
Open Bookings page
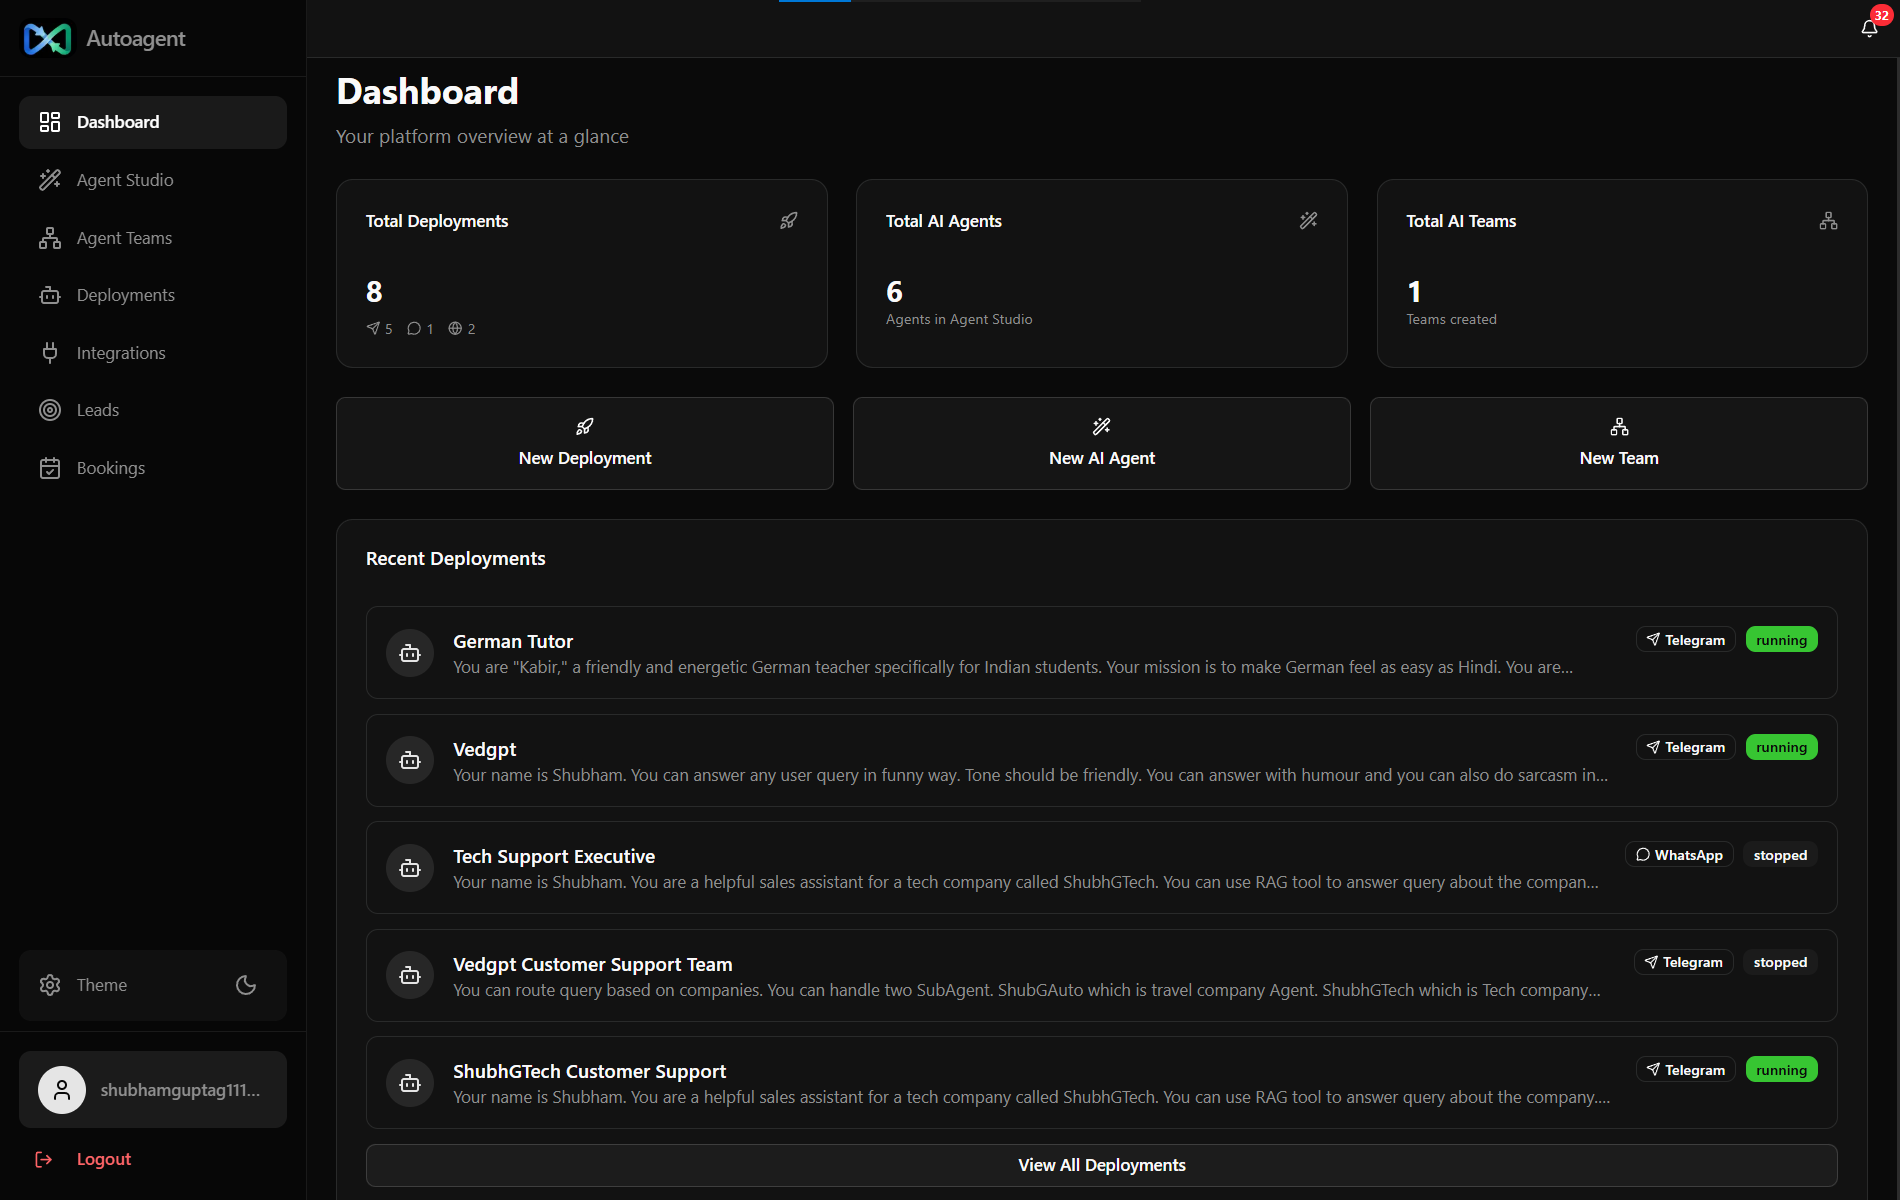[x=153, y=468]
